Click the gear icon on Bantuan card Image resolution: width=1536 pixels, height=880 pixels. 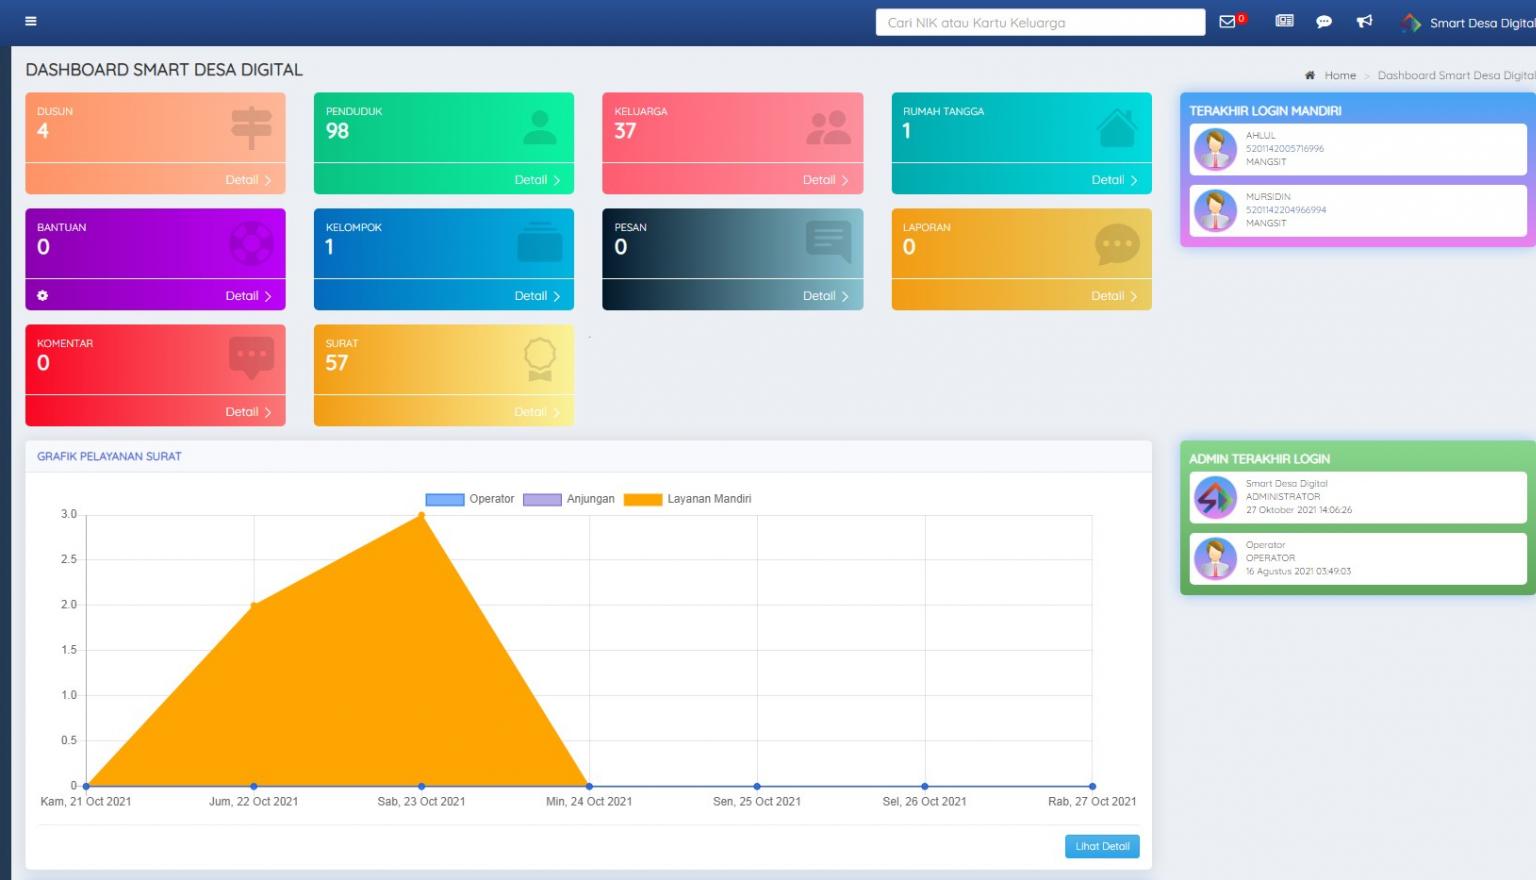coord(42,296)
